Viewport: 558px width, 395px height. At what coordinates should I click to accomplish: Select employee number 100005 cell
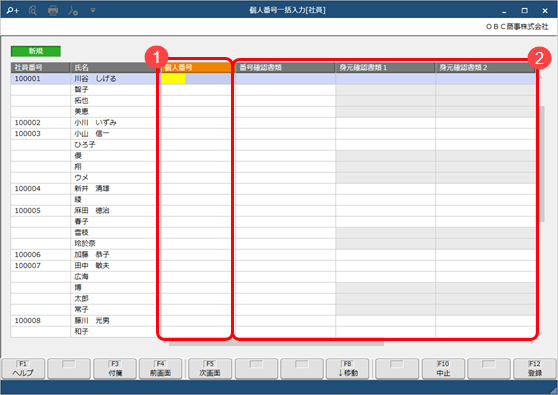pyautogui.click(x=40, y=211)
